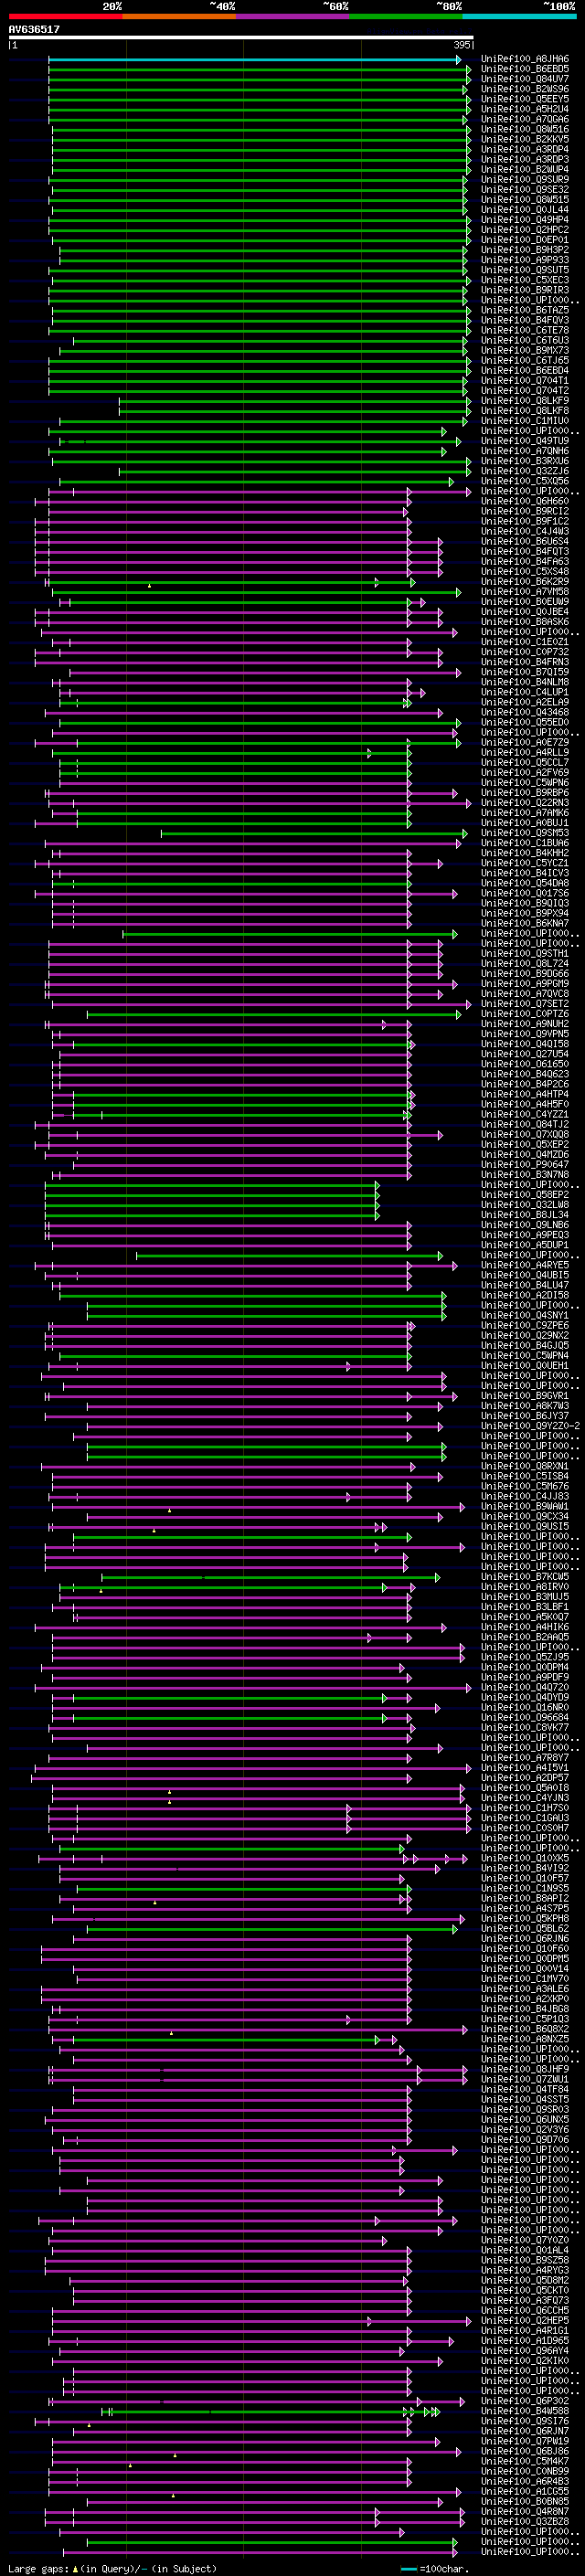Select hit UniRef100_B8JL34
This screenshot has height=2576, width=585.
[525, 1215]
